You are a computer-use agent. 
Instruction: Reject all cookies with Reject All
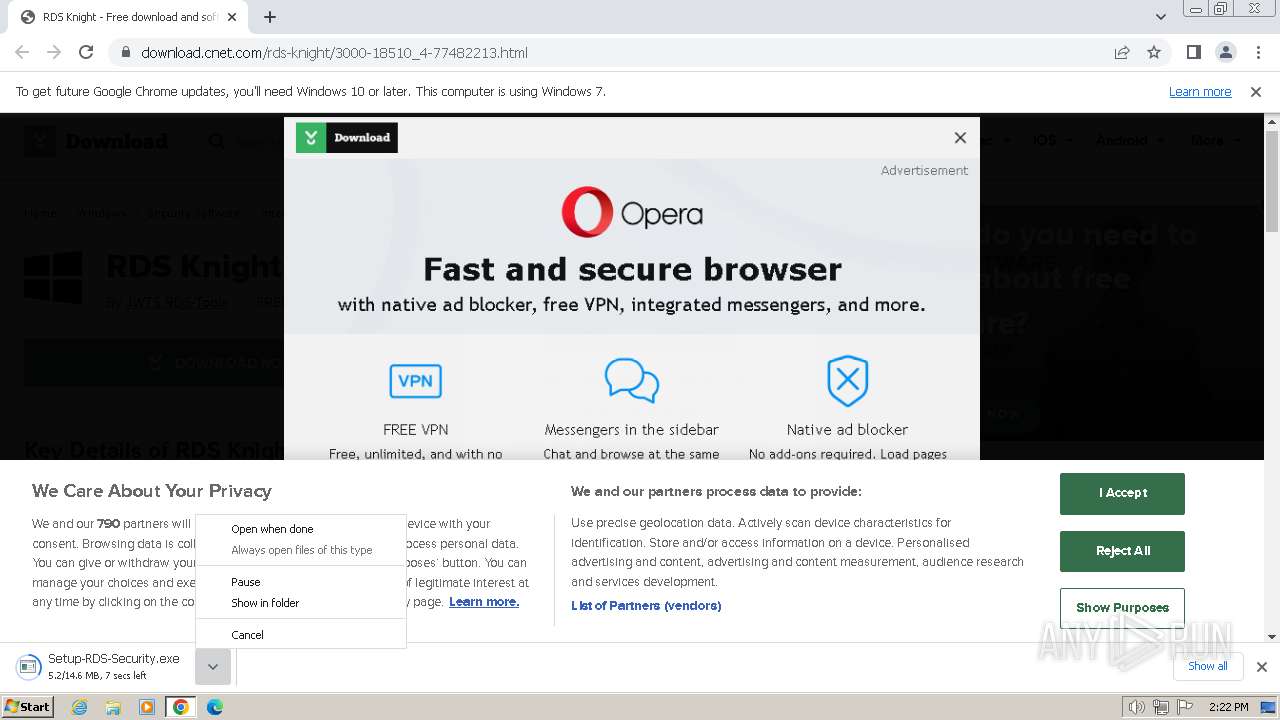(1122, 551)
